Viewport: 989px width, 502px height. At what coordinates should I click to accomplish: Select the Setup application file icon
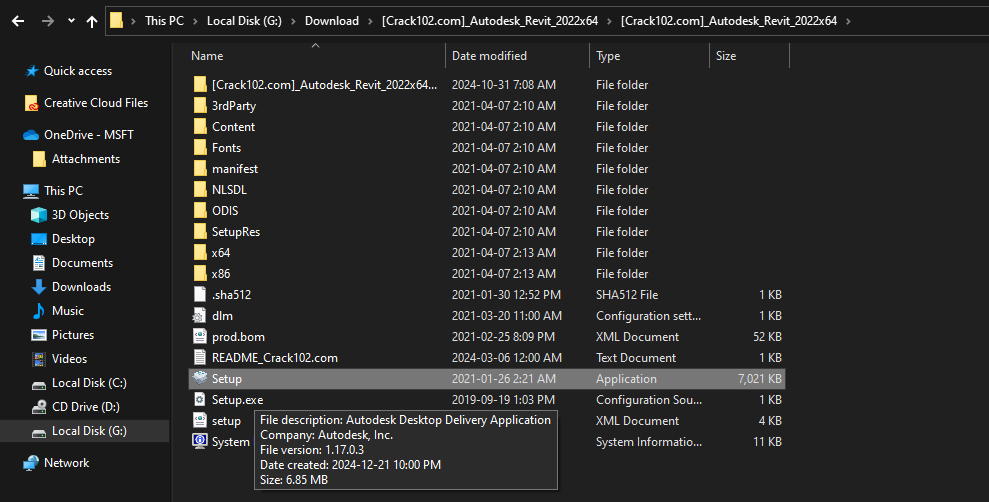(x=200, y=379)
